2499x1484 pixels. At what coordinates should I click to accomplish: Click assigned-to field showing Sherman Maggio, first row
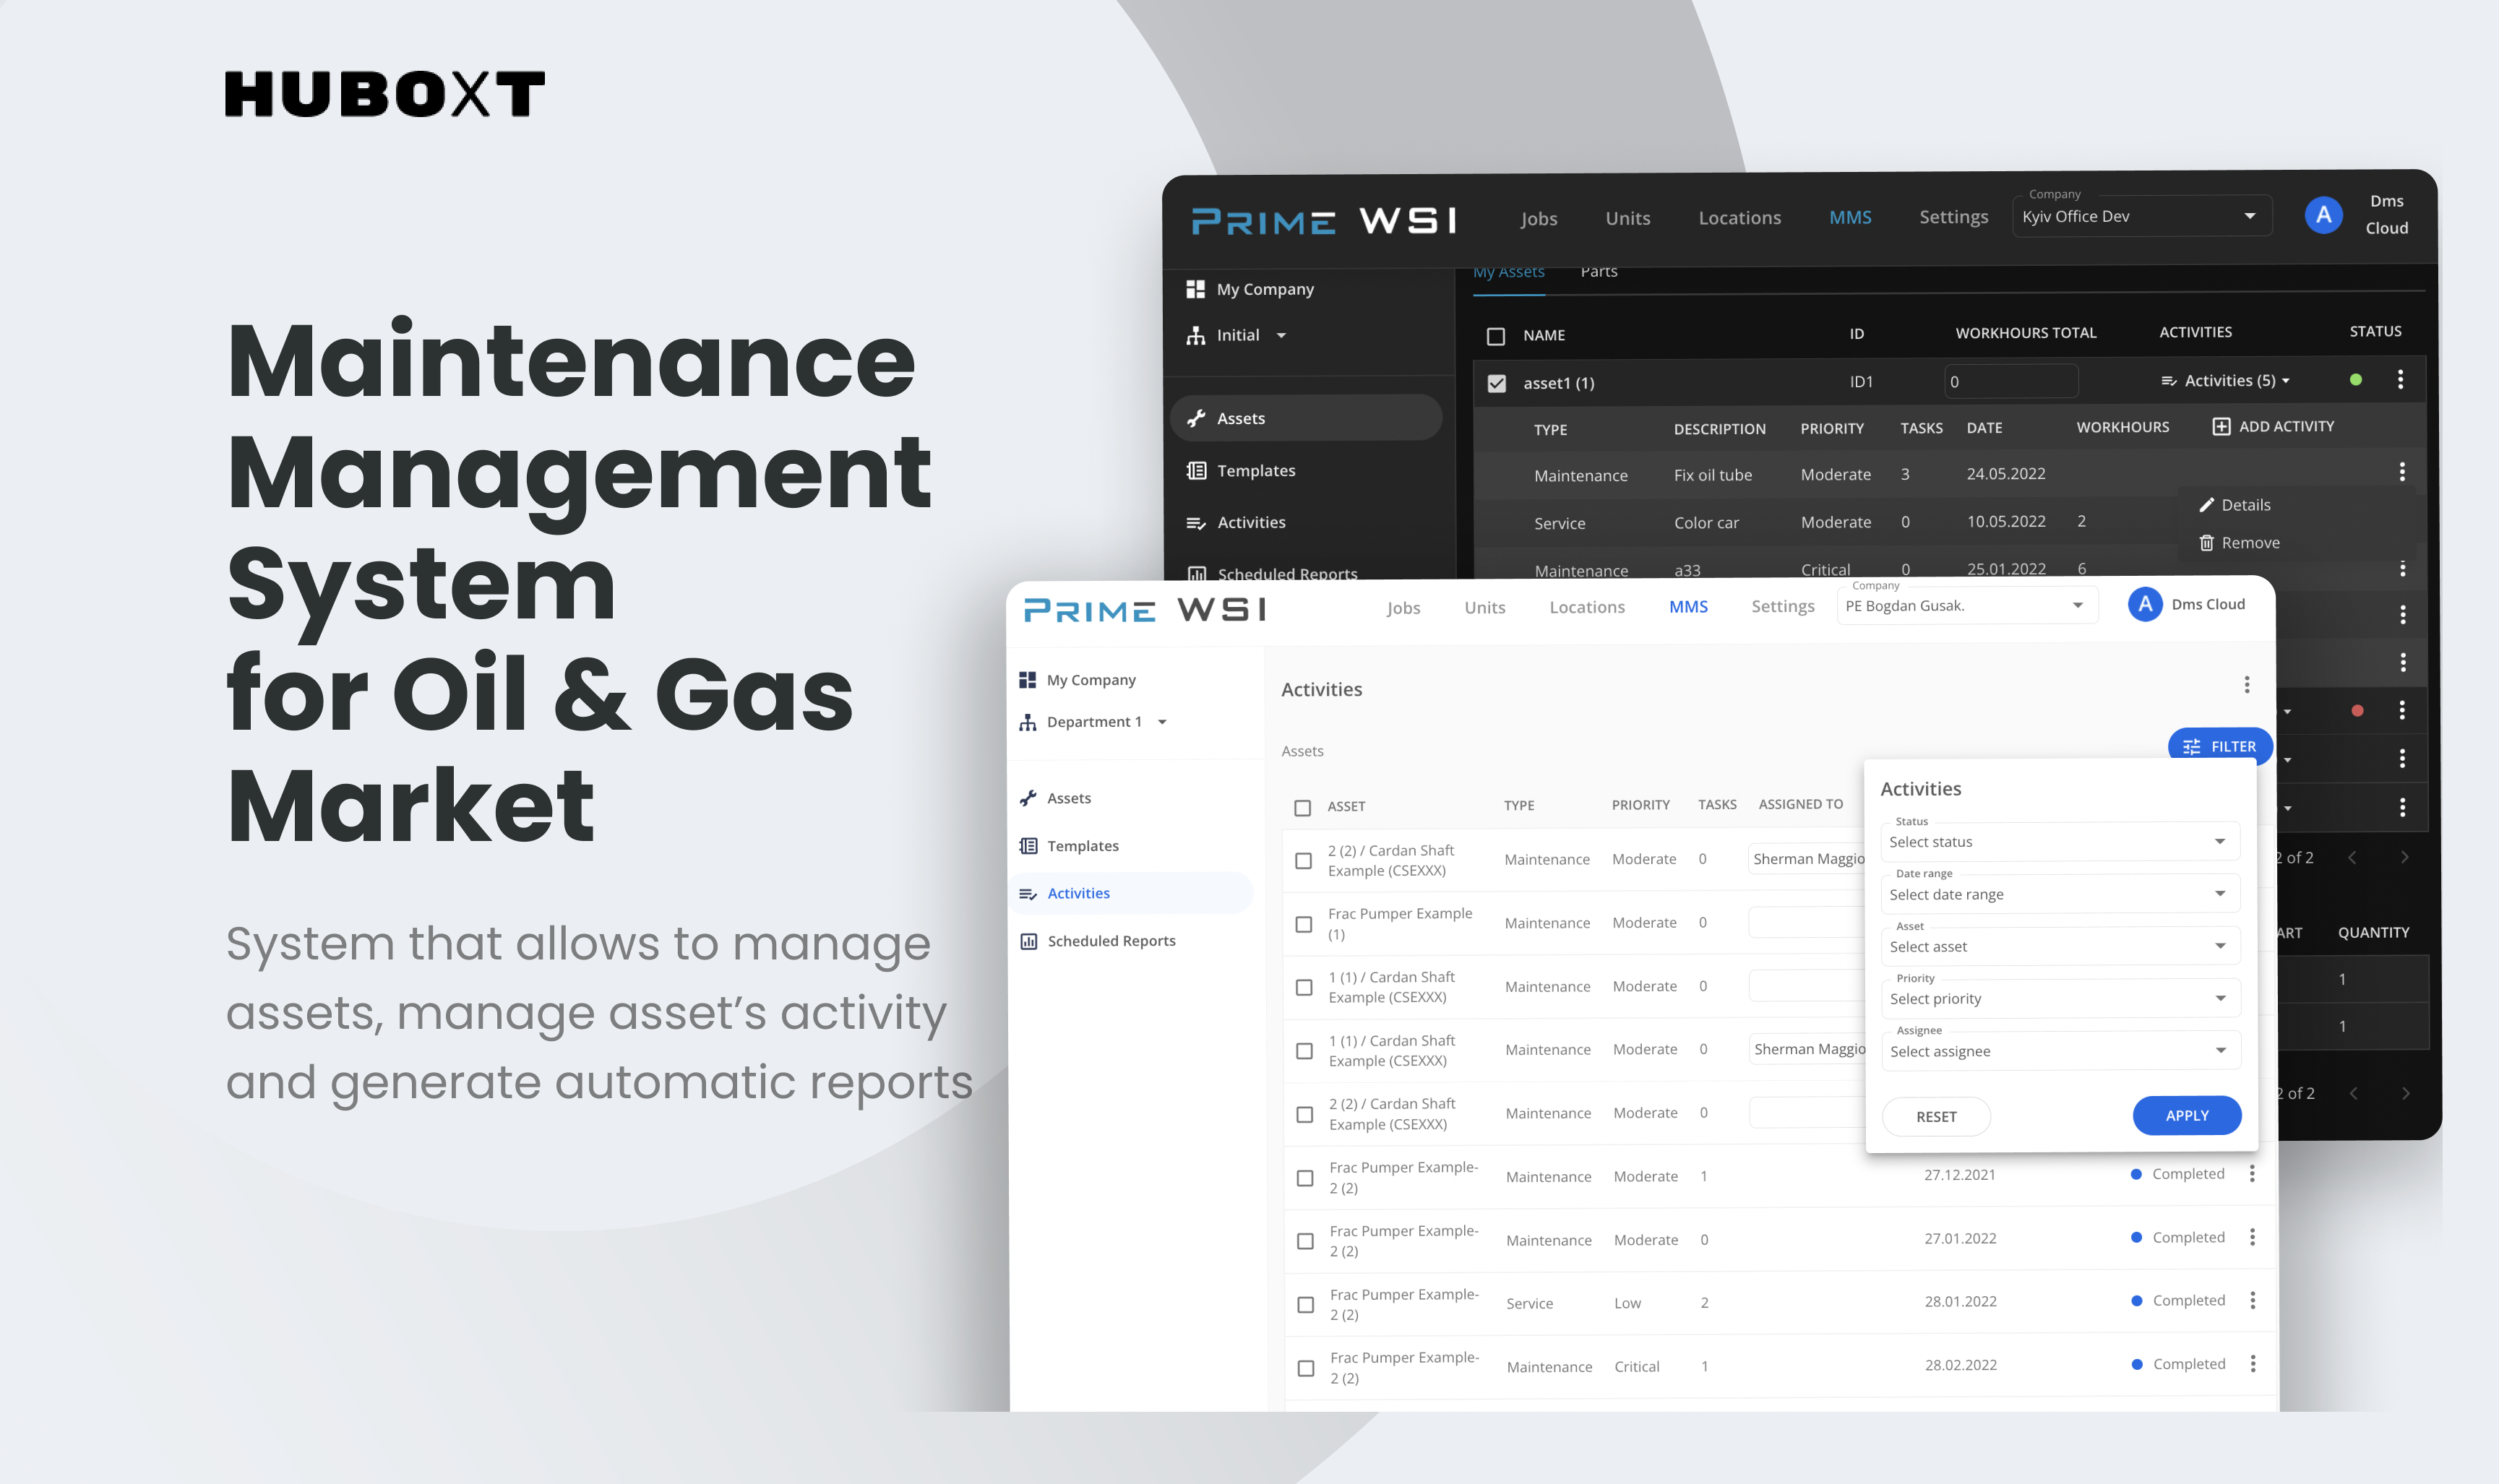pos(1807,859)
